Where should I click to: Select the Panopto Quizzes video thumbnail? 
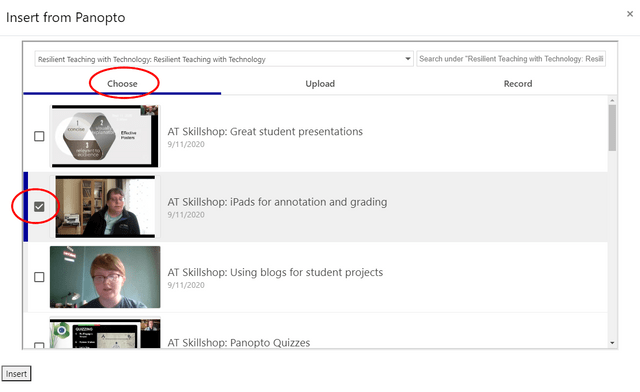click(105, 333)
